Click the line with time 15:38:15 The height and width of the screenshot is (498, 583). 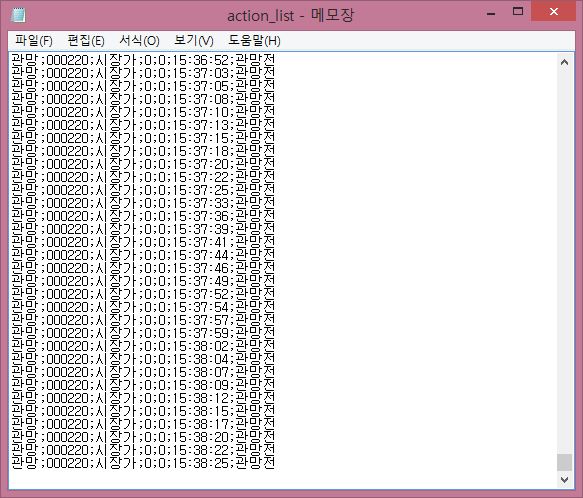pyautogui.click(x=143, y=412)
